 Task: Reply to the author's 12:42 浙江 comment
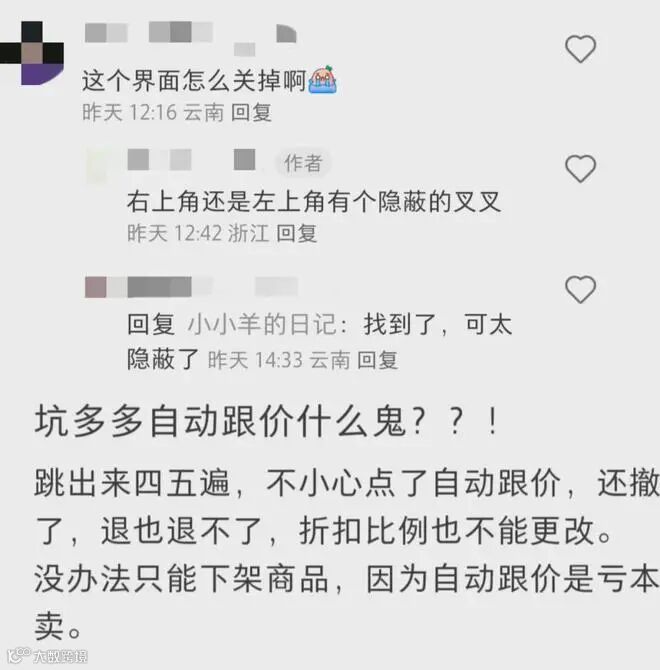(x=296, y=234)
